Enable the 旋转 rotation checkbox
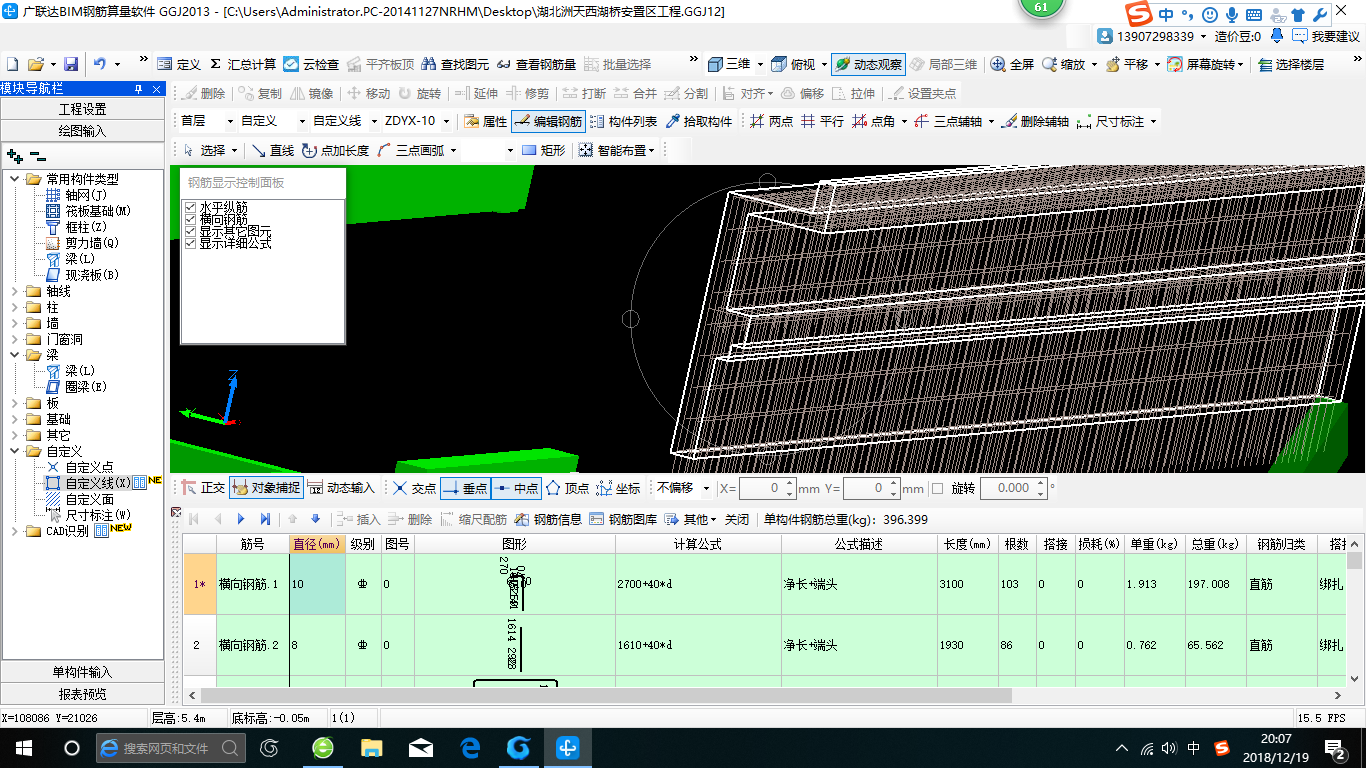The height and width of the screenshot is (768, 1366). click(937, 489)
